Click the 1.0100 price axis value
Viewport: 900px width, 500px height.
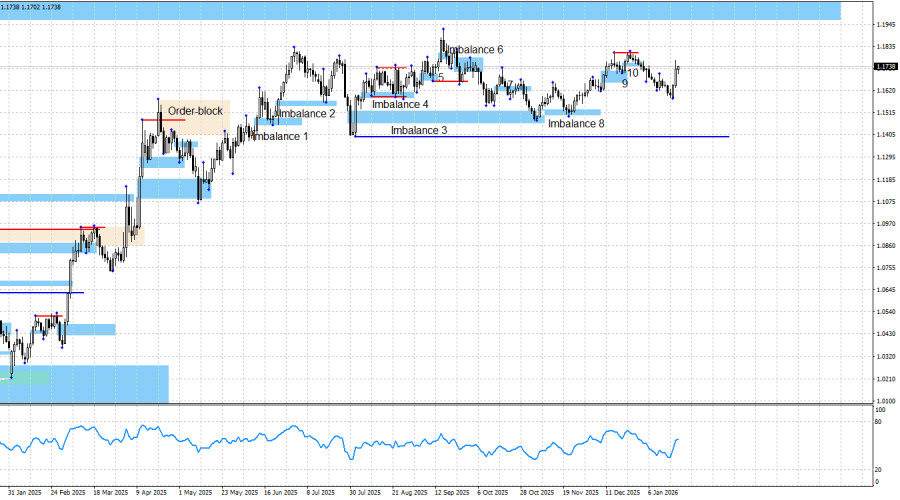pyautogui.click(x=886, y=401)
